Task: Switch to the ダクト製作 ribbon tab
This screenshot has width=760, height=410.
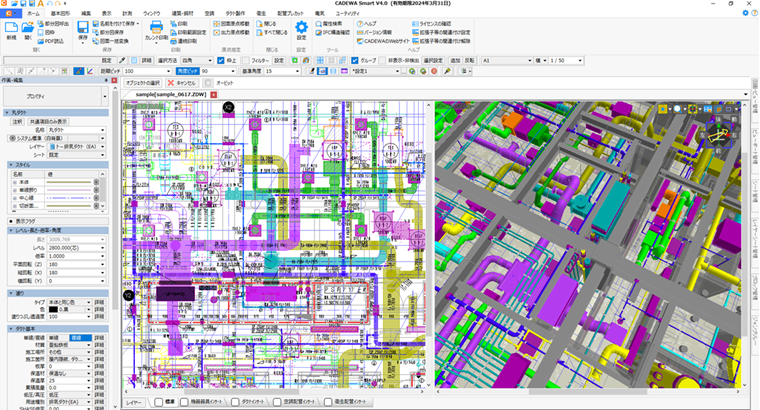Action: 234,12
